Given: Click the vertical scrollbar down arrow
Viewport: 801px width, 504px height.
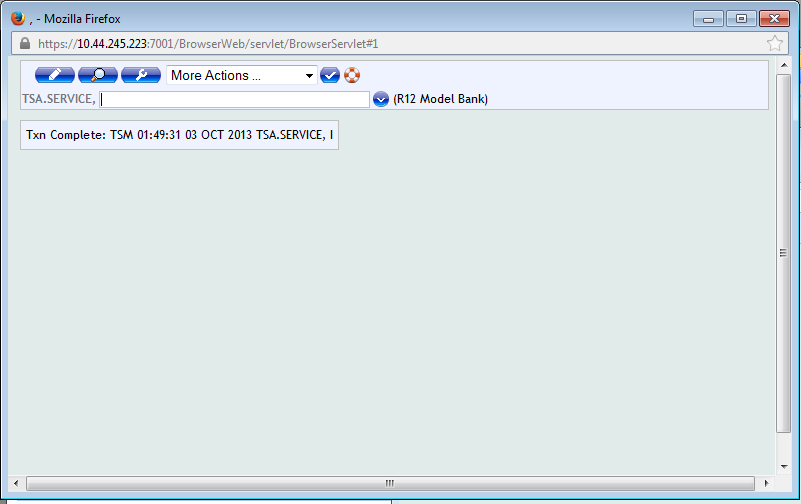Looking at the screenshot, I should pyautogui.click(x=784, y=466).
